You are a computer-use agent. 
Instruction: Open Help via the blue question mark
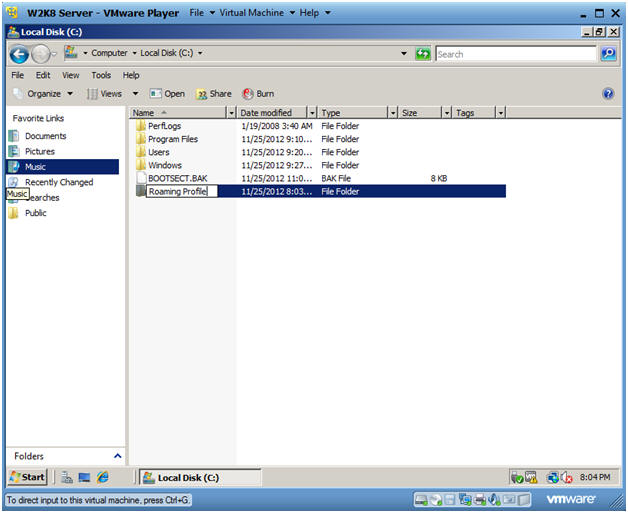pyautogui.click(x=608, y=94)
